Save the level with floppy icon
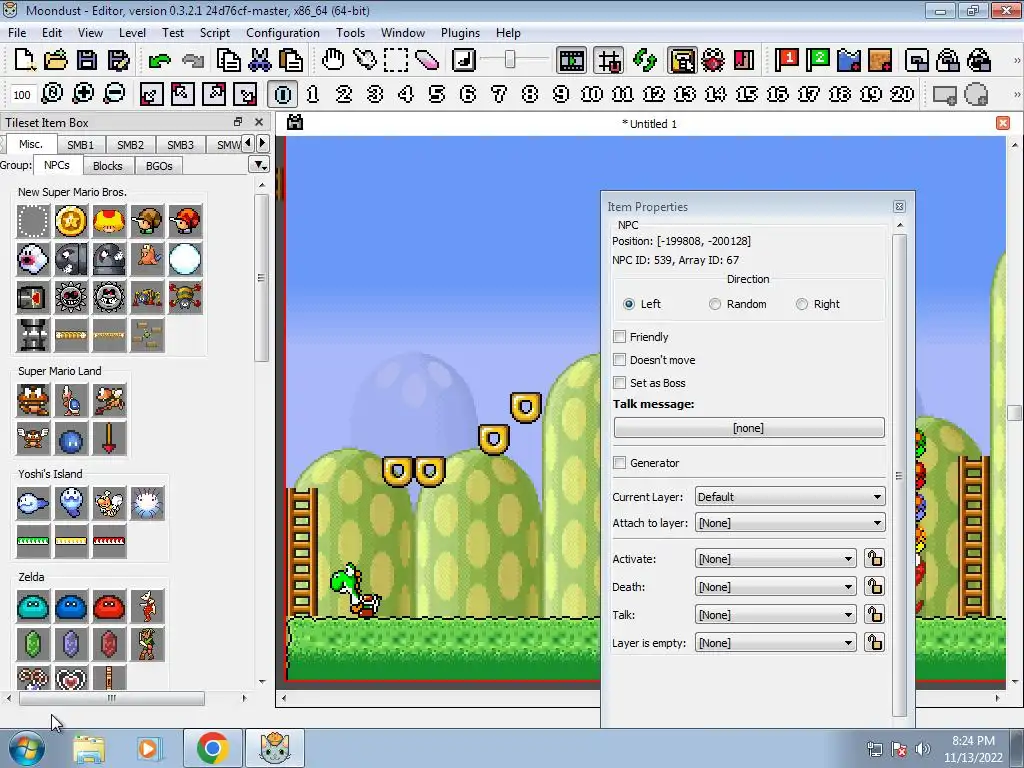This screenshot has width=1024, height=768. [x=87, y=60]
